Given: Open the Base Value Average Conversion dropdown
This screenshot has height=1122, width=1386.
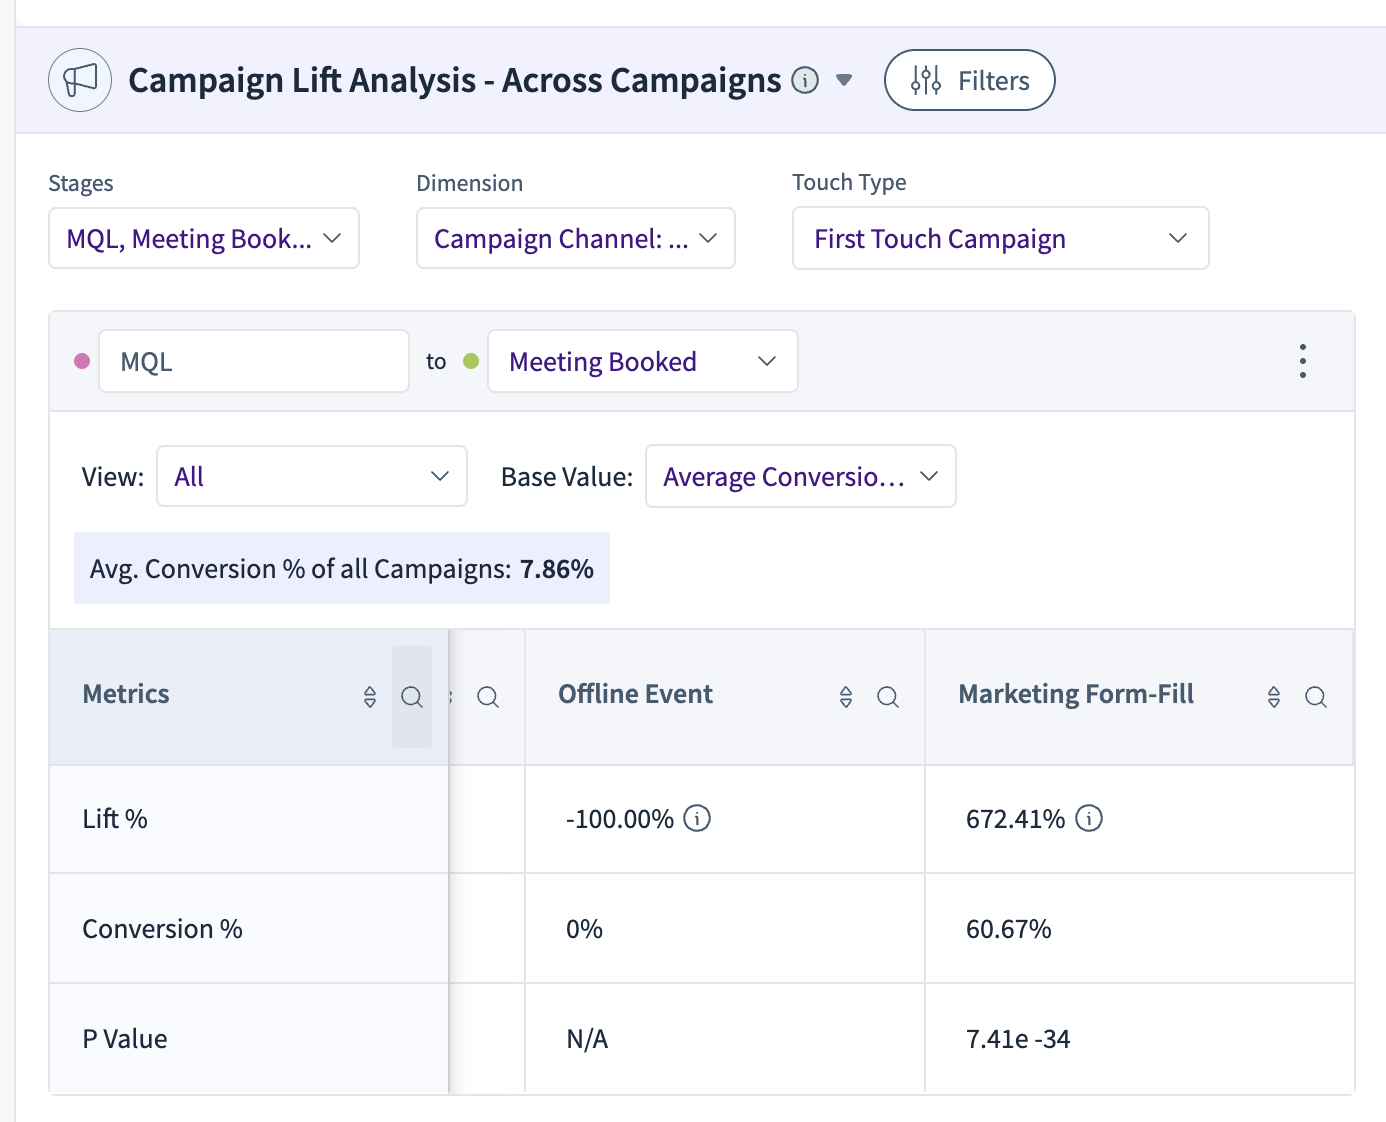Looking at the screenshot, I should click(x=801, y=476).
